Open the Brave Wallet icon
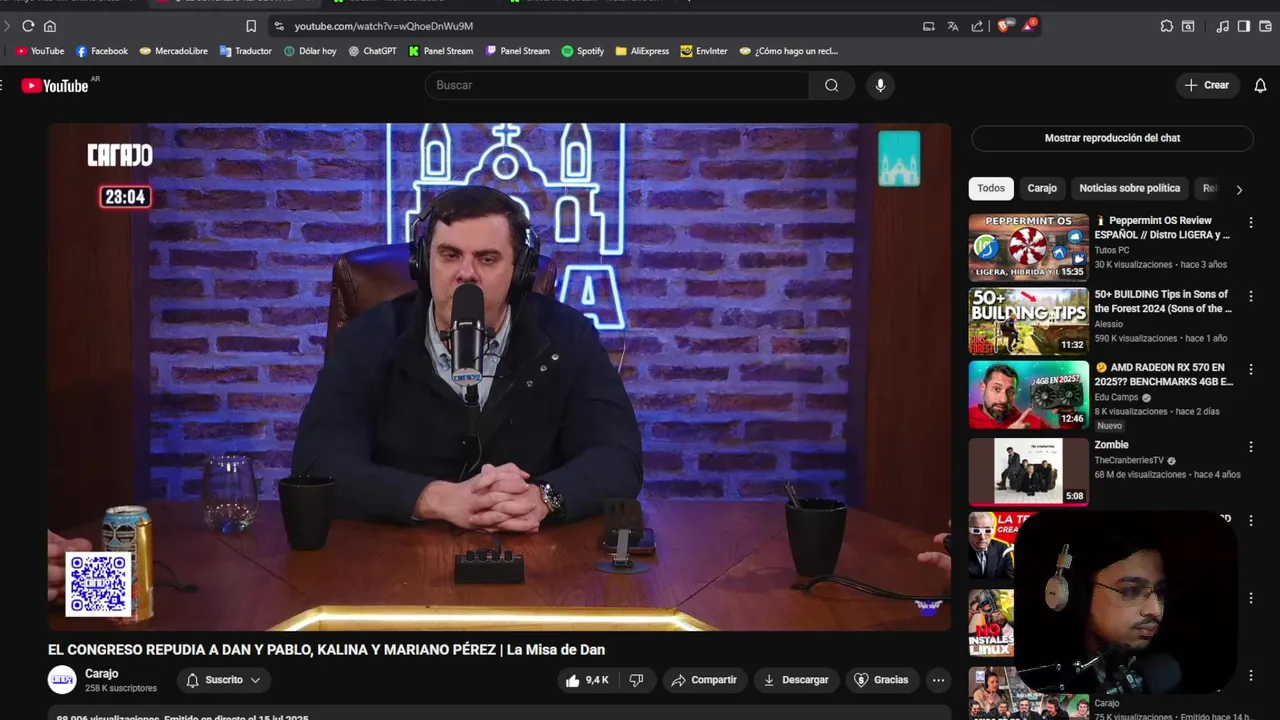This screenshot has width=1280, height=720. coord(1265,26)
